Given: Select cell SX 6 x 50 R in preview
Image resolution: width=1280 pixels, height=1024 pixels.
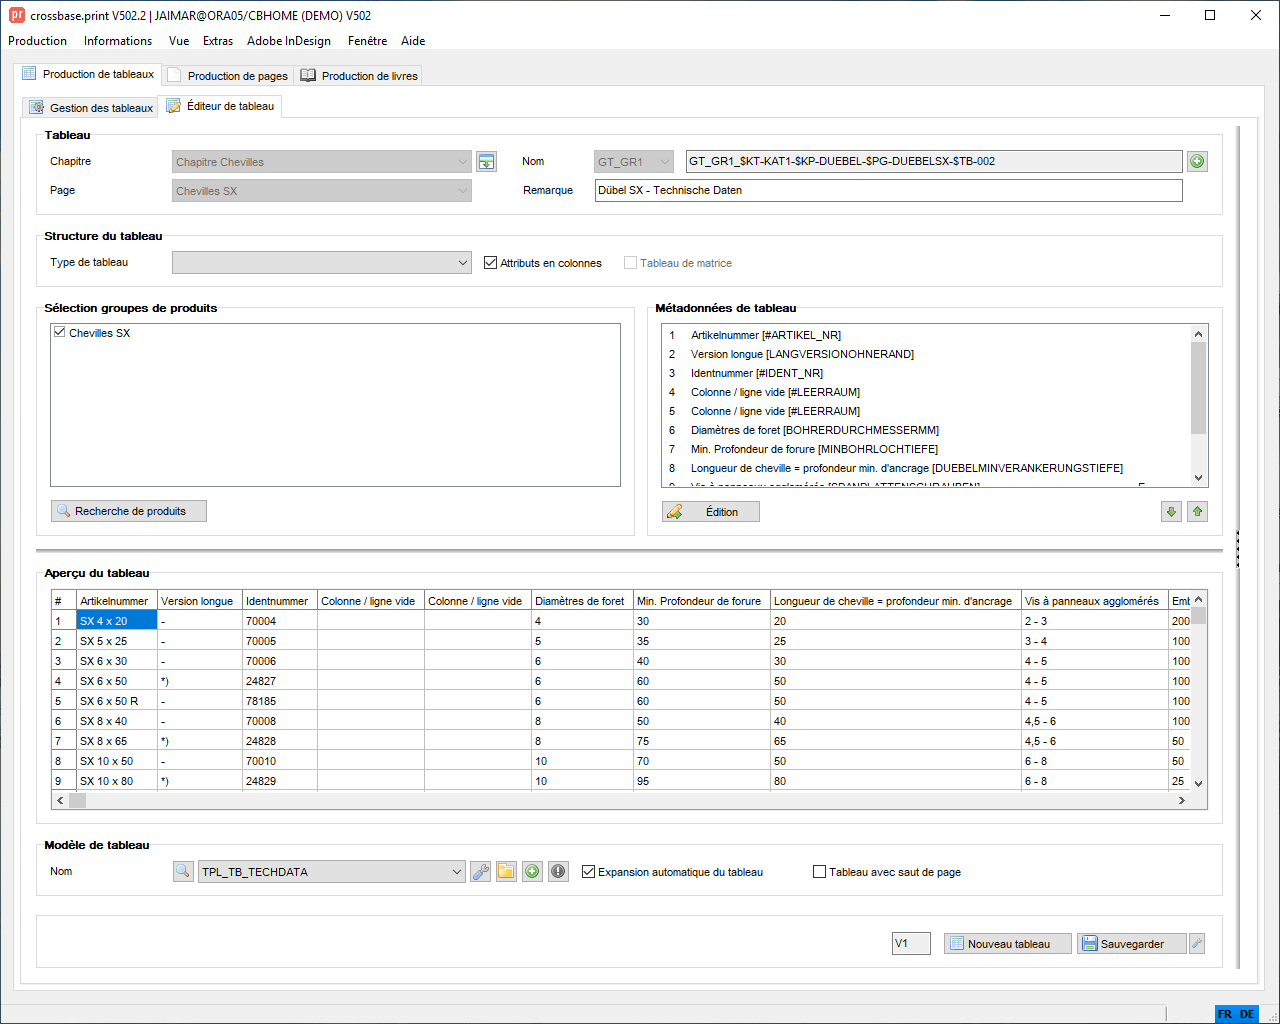Looking at the screenshot, I should [116, 701].
